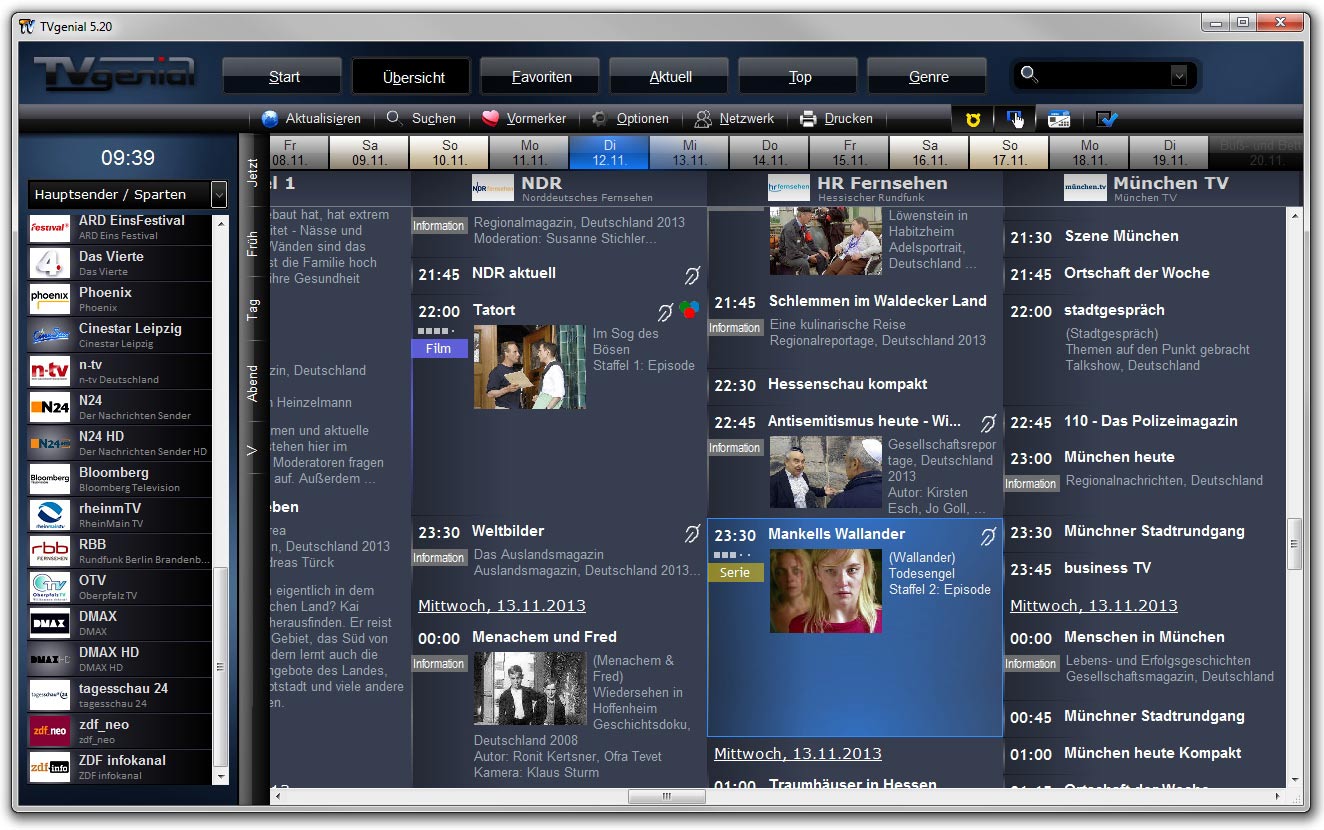Click the colored dots icon beside Tatort
The width and height of the screenshot is (1324, 830).
point(688,309)
